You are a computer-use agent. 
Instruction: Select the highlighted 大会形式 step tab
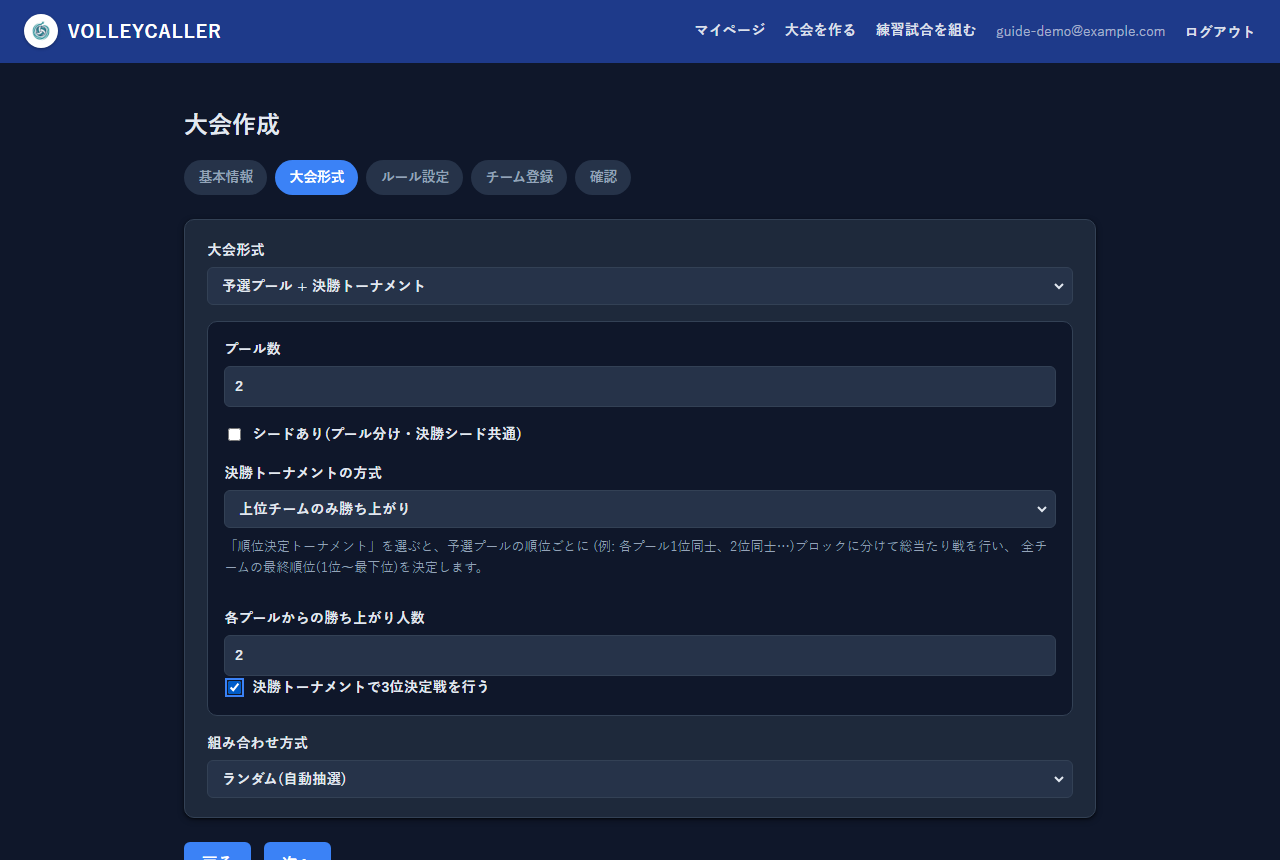coord(316,177)
